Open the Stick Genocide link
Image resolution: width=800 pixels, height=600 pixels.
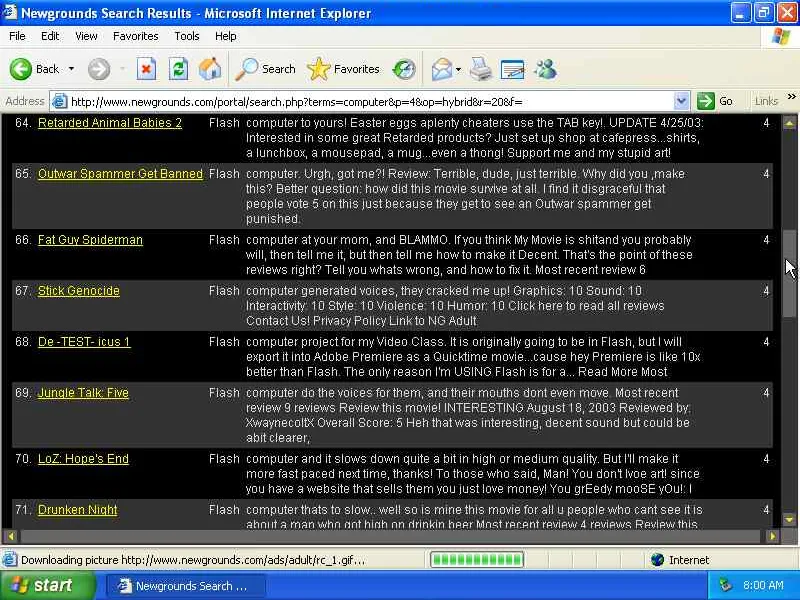[79, 291]
